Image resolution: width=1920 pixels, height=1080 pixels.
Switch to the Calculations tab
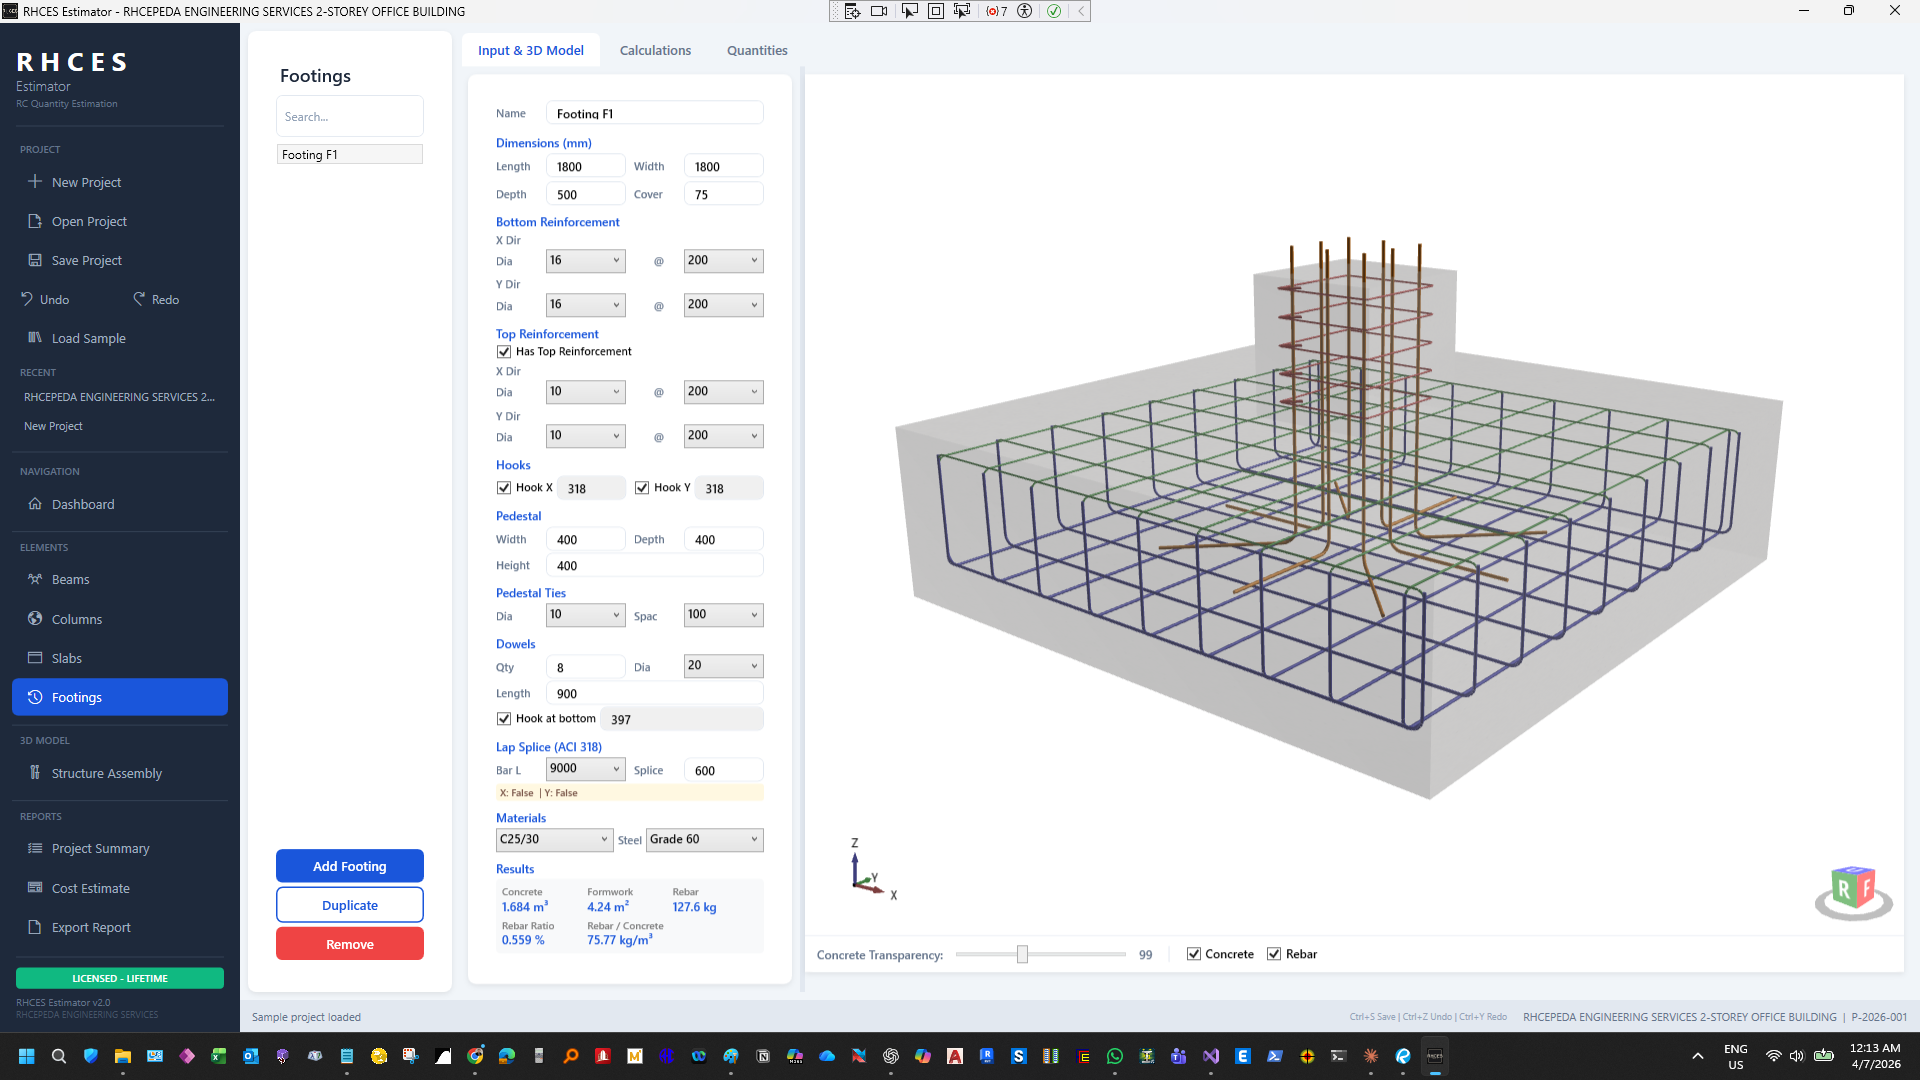coord(655,50)
